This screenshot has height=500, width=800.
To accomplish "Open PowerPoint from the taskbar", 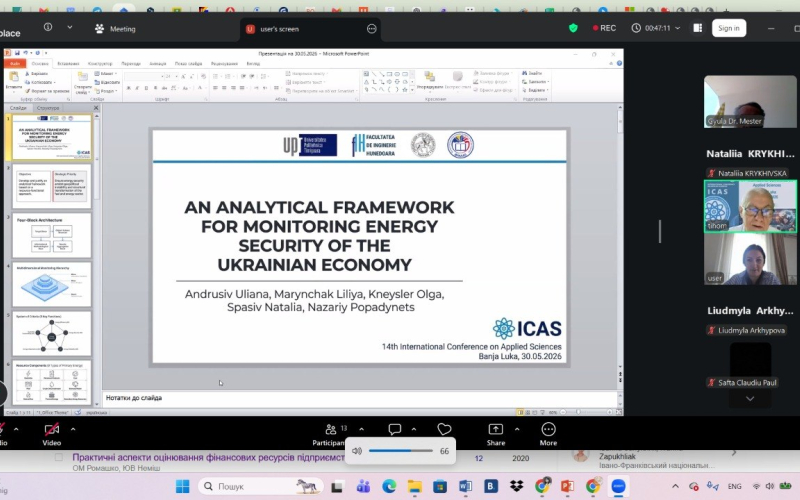I will click(567, 486).
